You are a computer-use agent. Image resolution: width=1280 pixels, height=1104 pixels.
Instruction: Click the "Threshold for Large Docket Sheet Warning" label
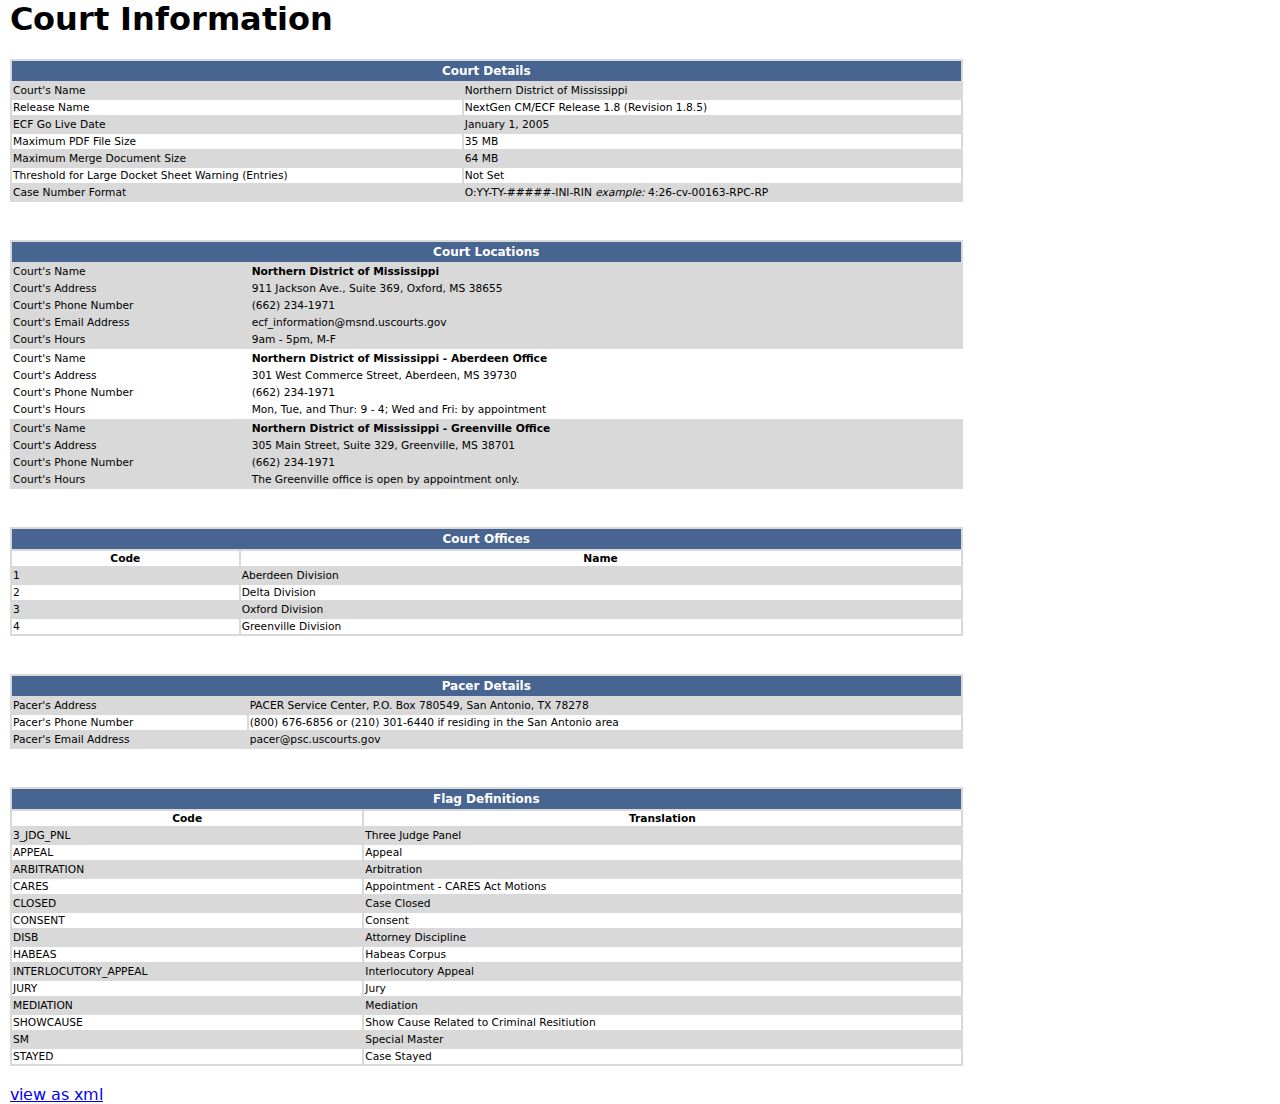[x=150, y=175]
